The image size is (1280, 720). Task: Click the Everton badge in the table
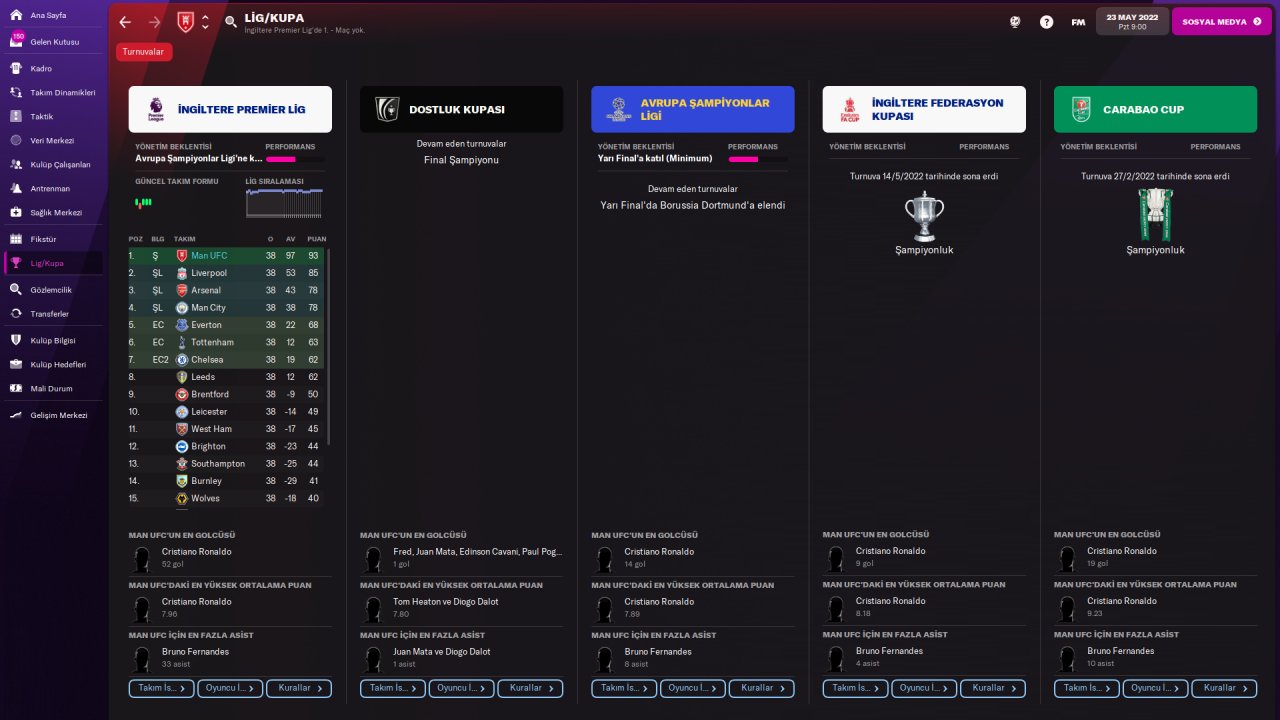click(182, 325)
